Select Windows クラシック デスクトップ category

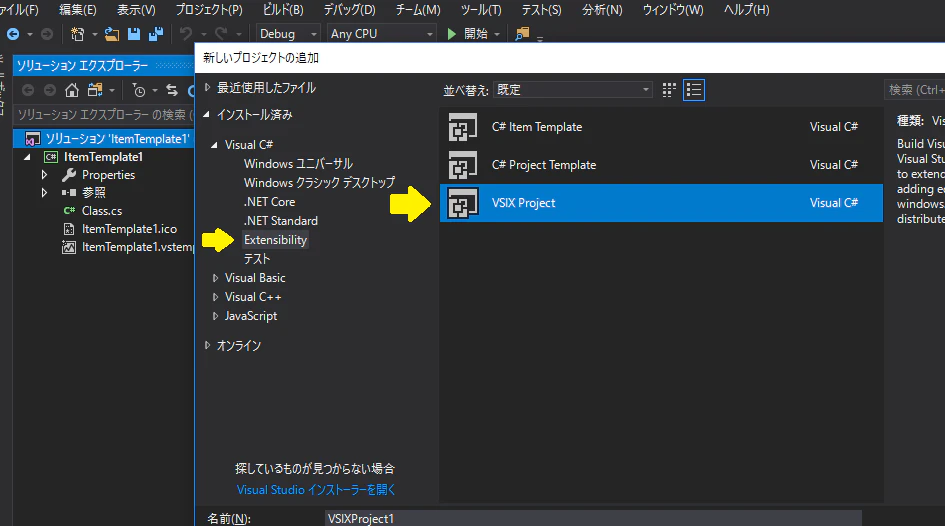coord(319,183)
